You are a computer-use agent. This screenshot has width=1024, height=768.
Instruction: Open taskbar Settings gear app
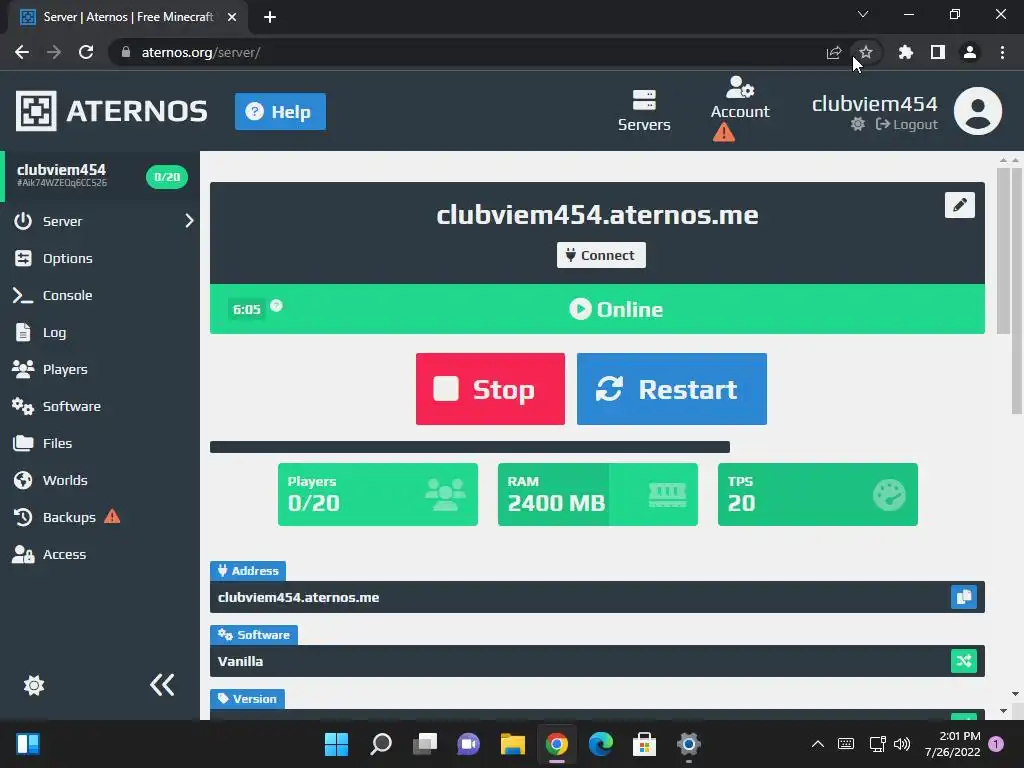(x=688, y=744)
